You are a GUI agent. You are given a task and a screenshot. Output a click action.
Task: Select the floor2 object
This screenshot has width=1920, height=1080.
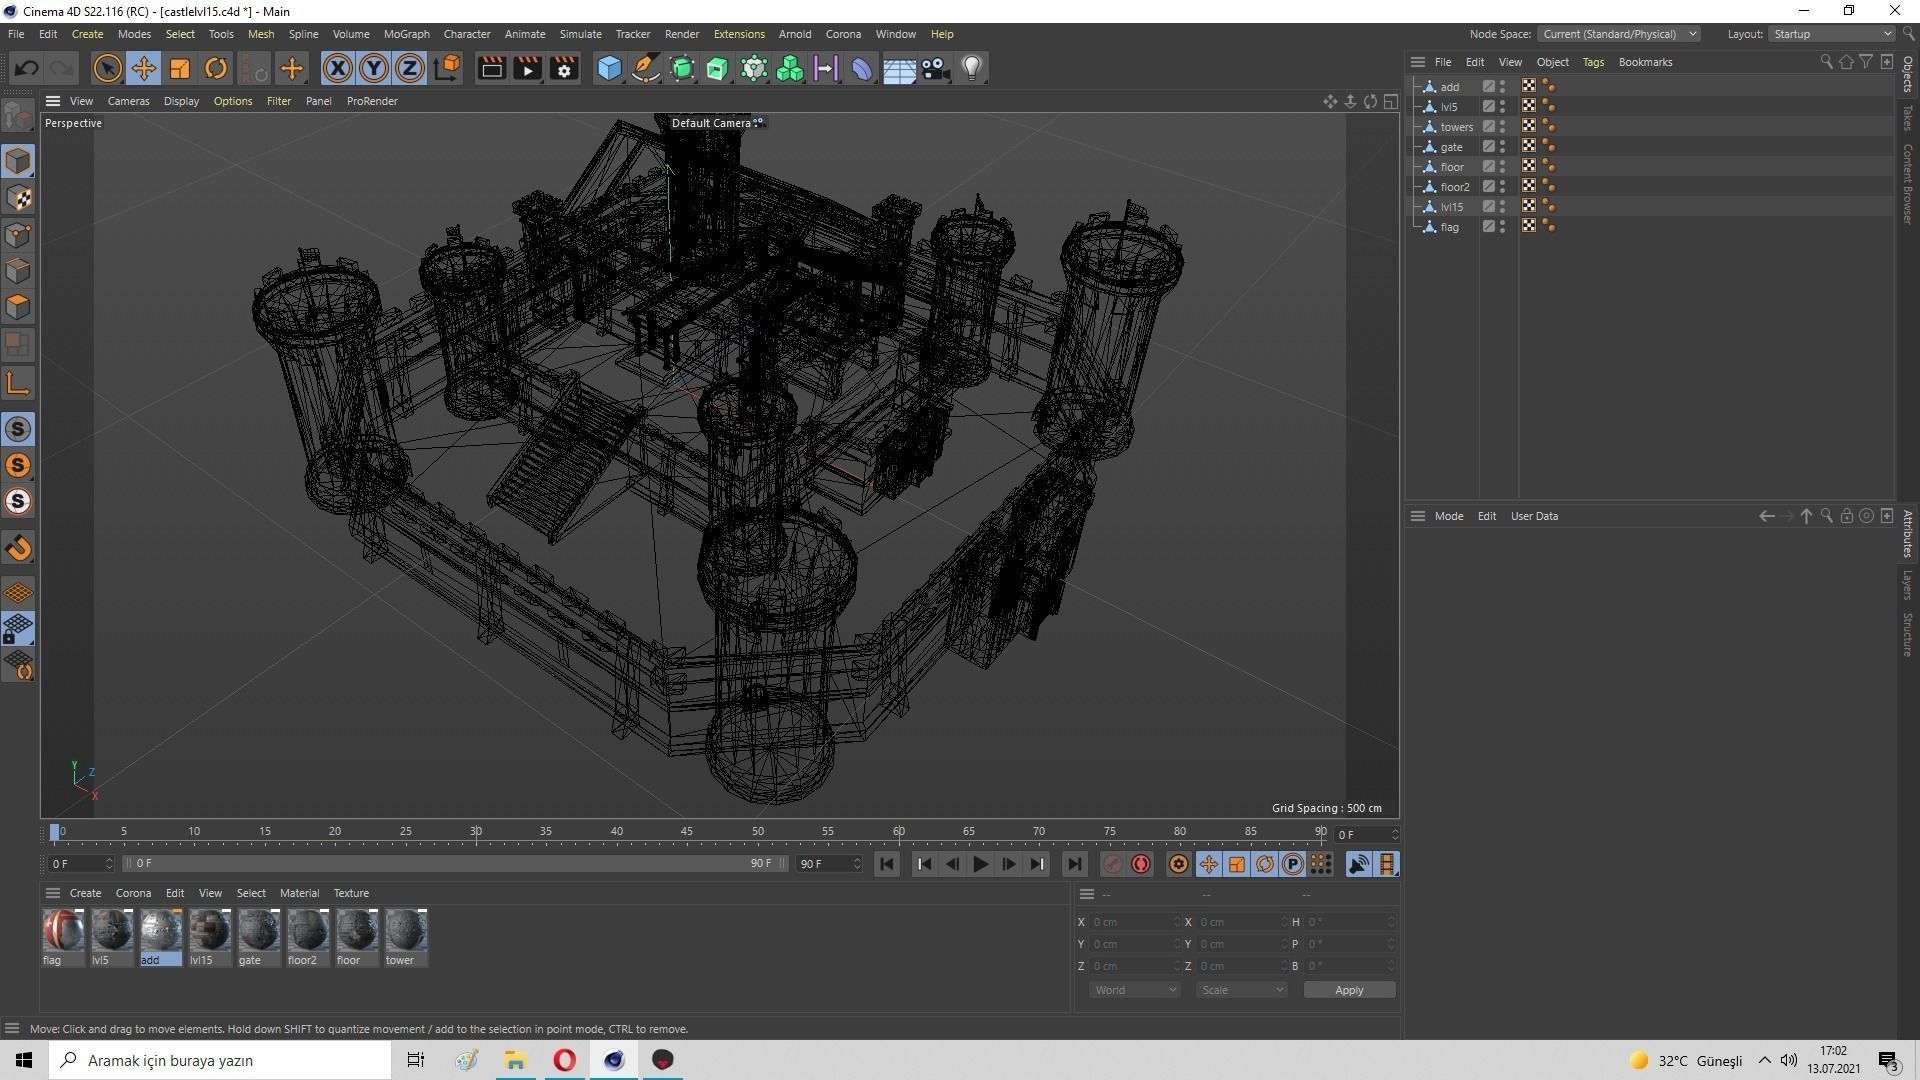[1454, 187]
